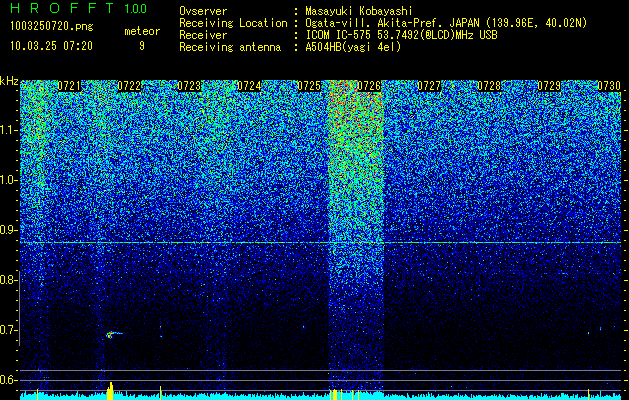Click the 1.1 kHz axis label
629x400 pixels.
point(9,130)
